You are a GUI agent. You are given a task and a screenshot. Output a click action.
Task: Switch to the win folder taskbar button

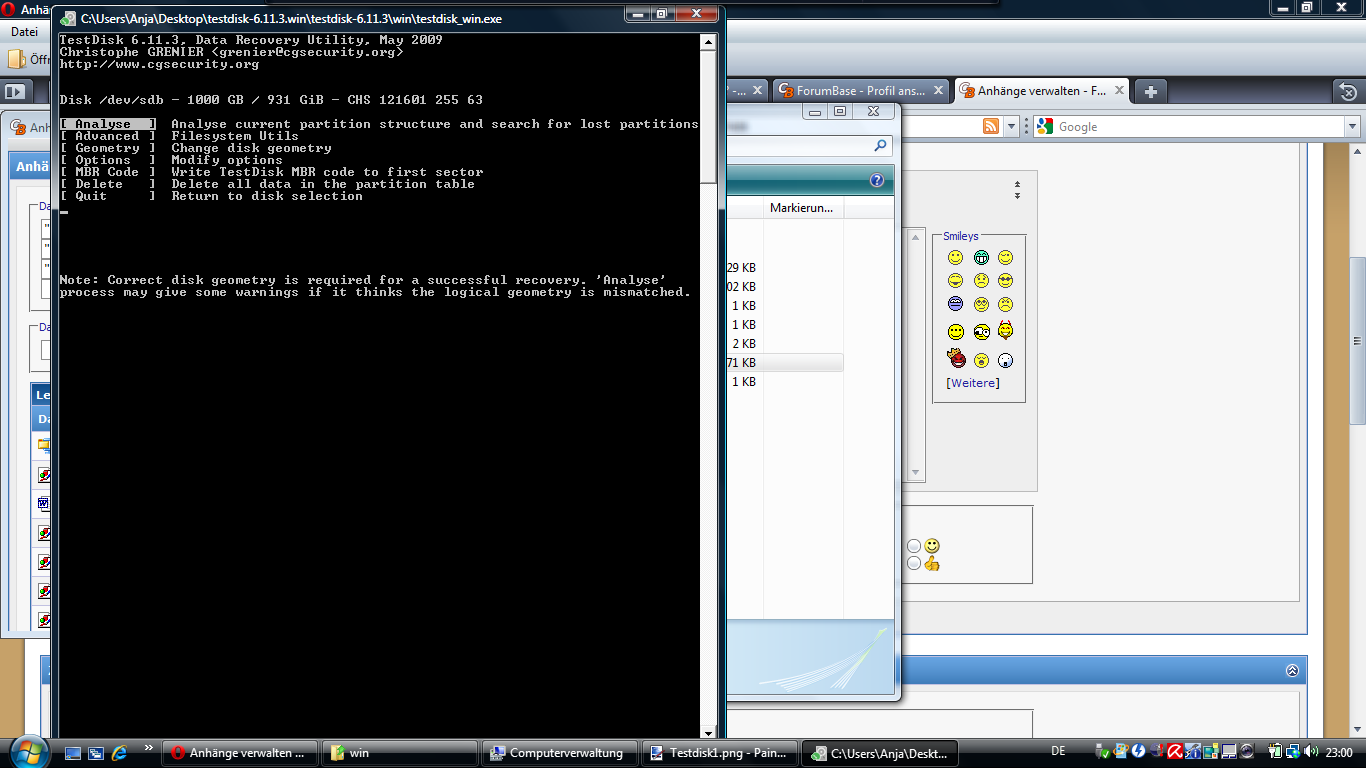pos(401,753)
